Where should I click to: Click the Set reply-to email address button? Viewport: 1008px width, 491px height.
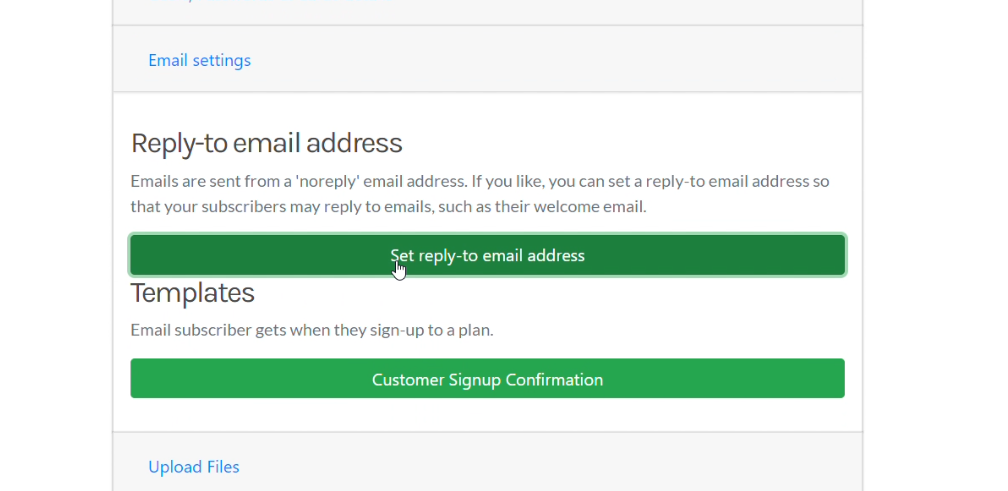487,255
